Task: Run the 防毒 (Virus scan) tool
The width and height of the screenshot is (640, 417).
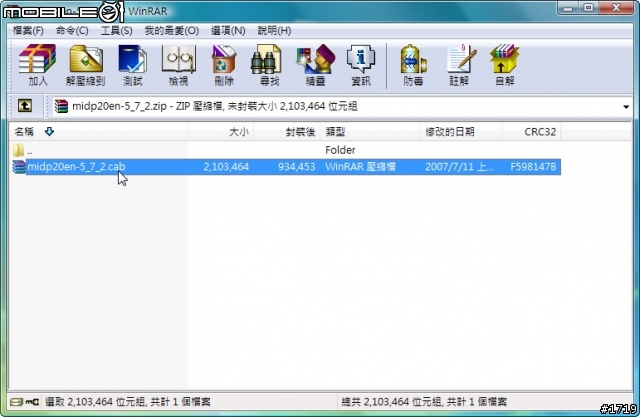Action: pyautogui.click(x=413, y=65)
